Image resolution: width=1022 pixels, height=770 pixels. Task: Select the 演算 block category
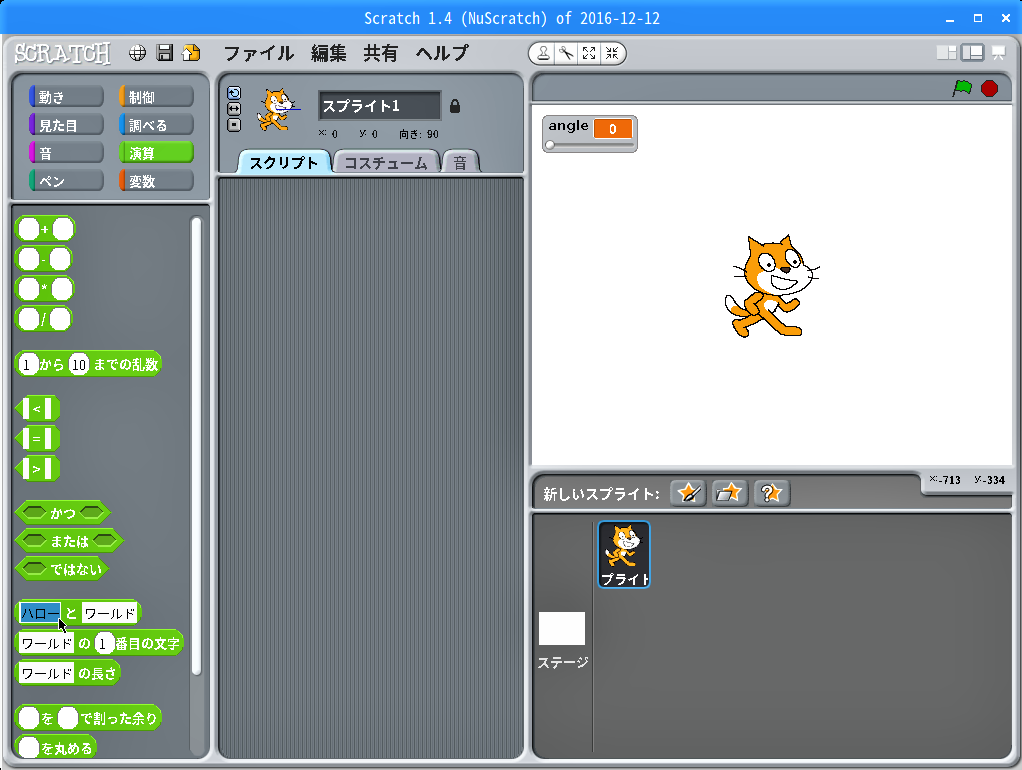pyautogui.click(x=156, y=153)
